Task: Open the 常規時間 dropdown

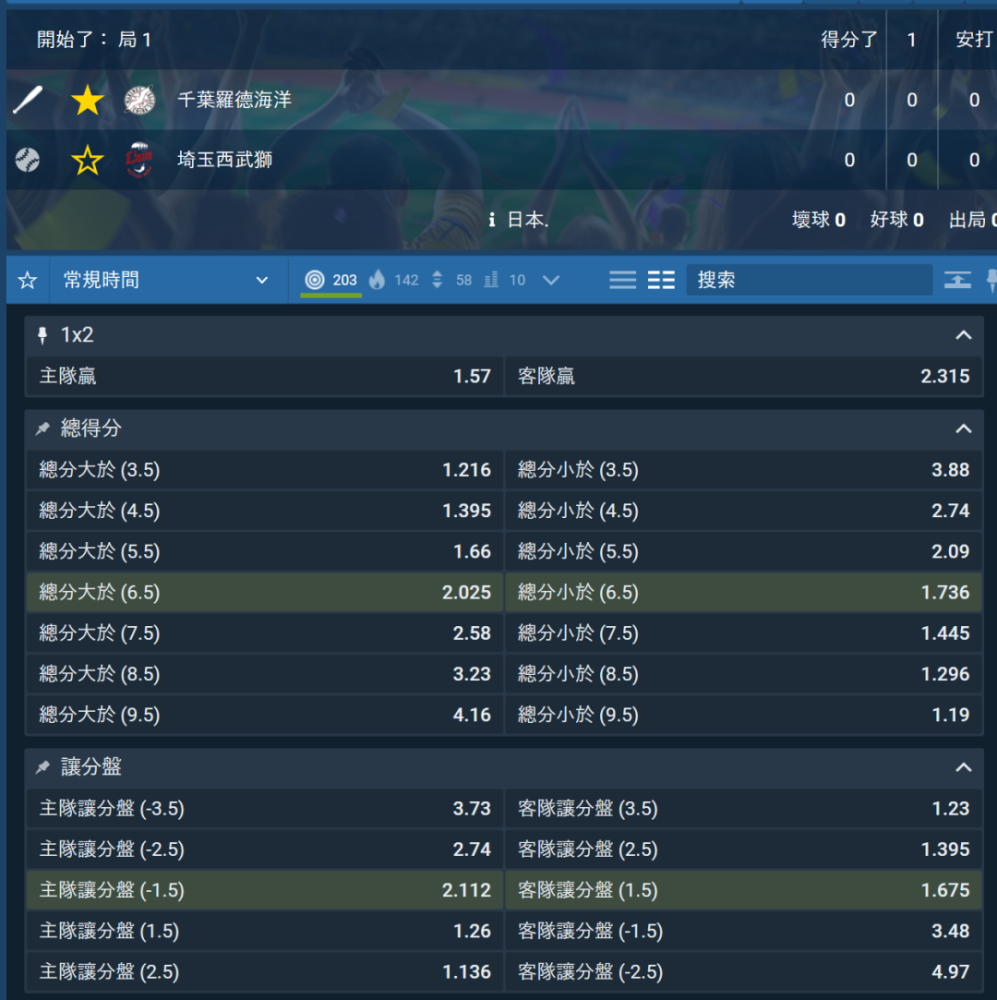Action: coord(166,281)
